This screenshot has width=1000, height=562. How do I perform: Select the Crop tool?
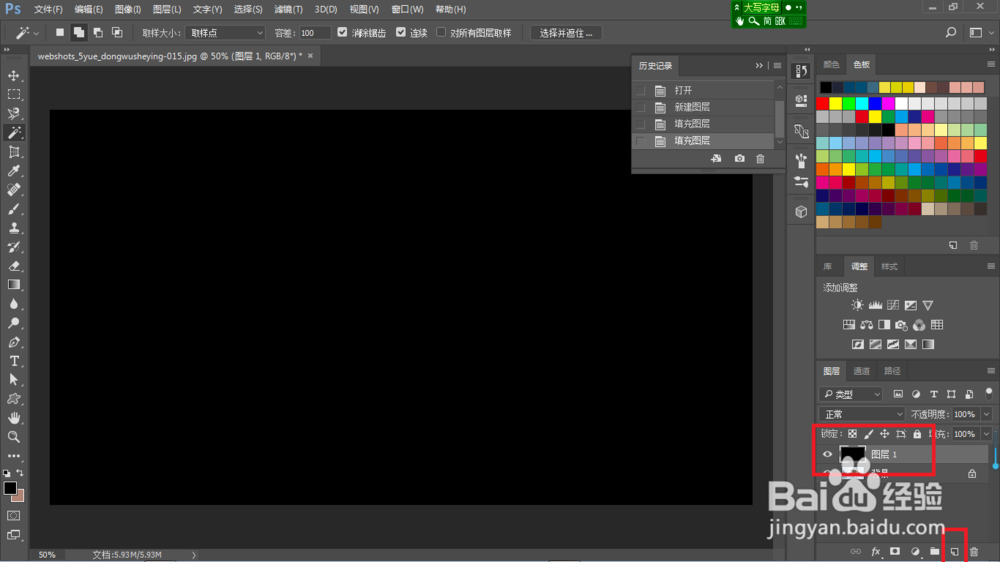click(x=13, y=152)
